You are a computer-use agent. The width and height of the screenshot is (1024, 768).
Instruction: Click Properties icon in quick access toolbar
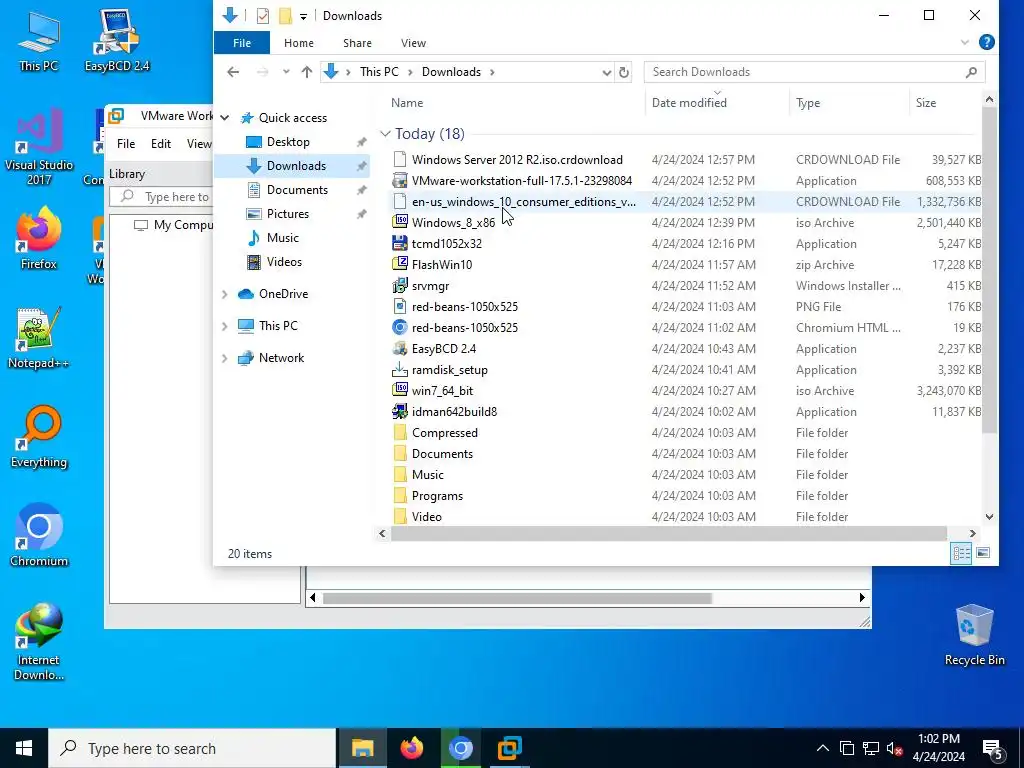click(x=263, y=16)
